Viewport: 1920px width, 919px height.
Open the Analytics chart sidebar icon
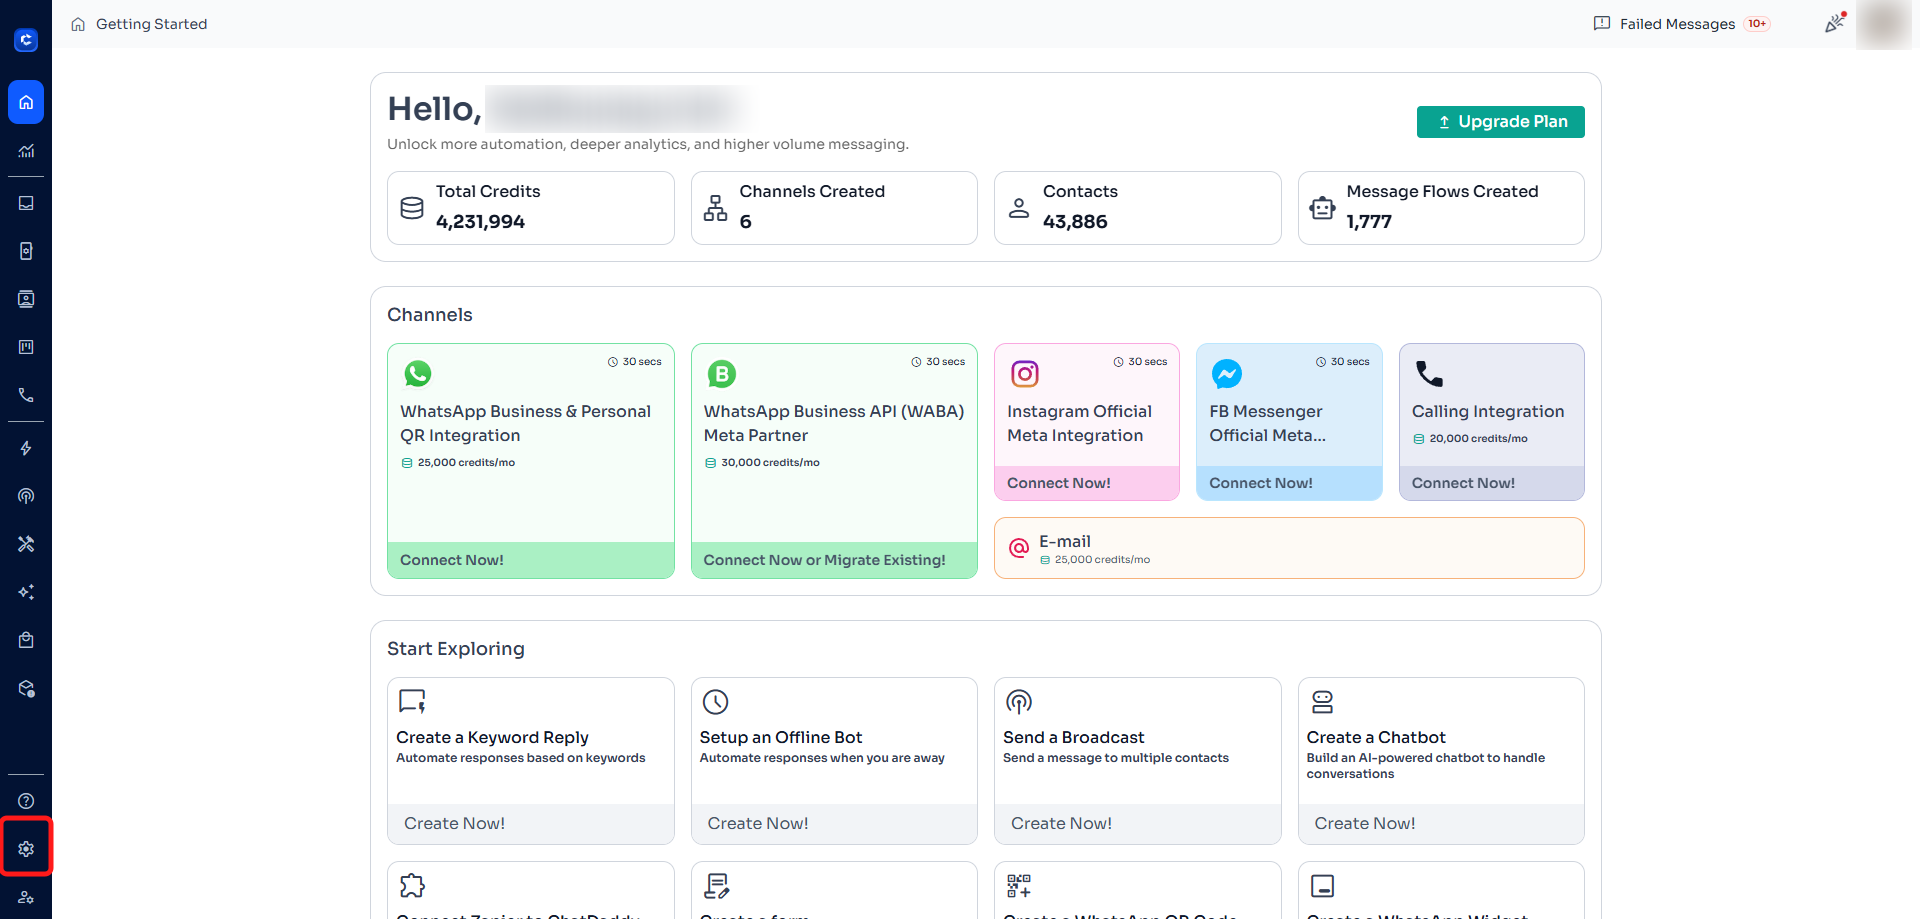(26, 151)
